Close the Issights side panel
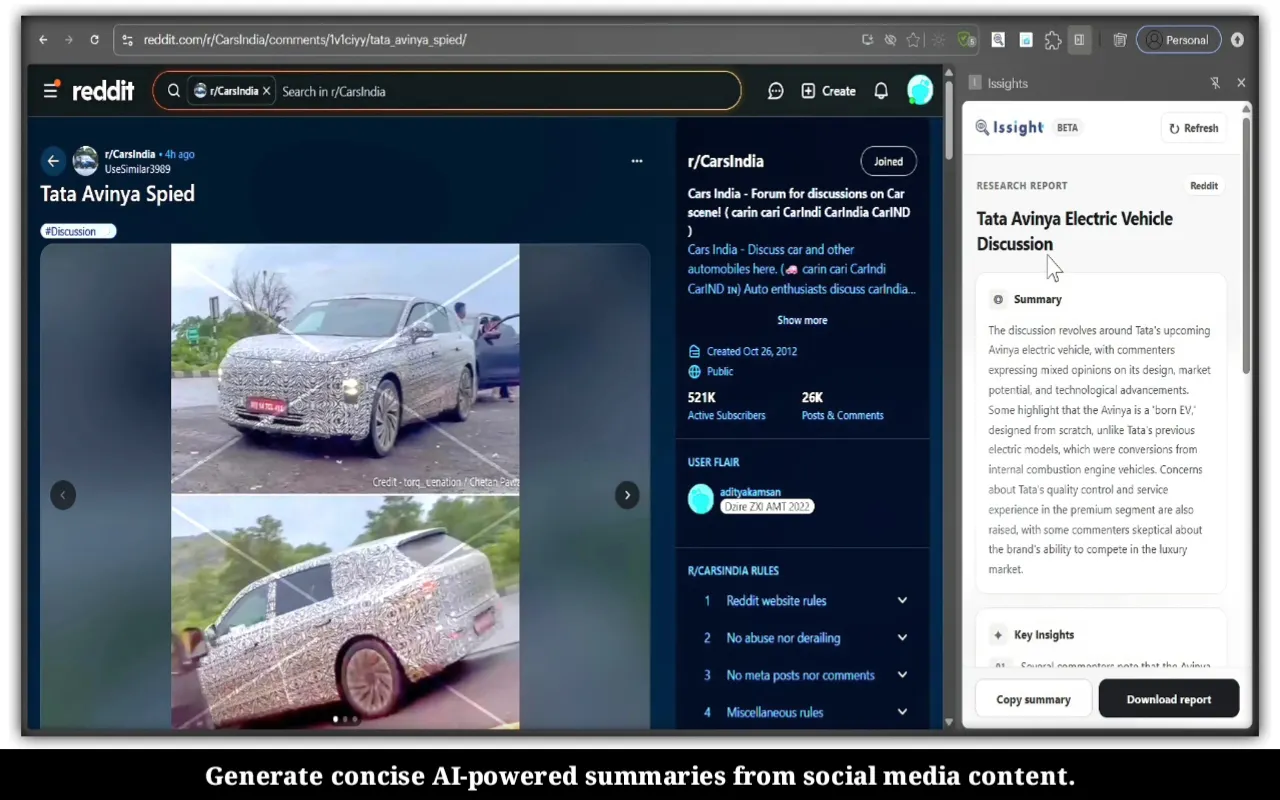 [x=1241, y=83]
